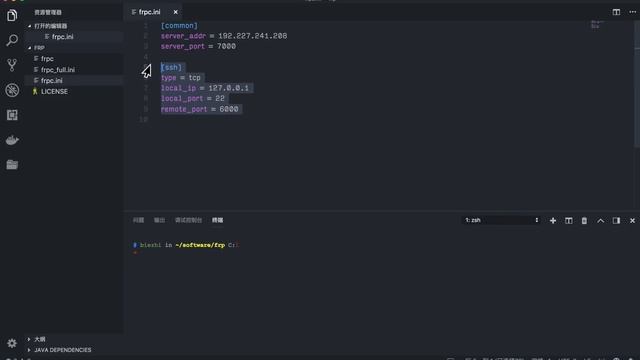This screenshot has height=360, width=640.
Task: Click the editor minimap preview
Action: (x=597, y=24)
